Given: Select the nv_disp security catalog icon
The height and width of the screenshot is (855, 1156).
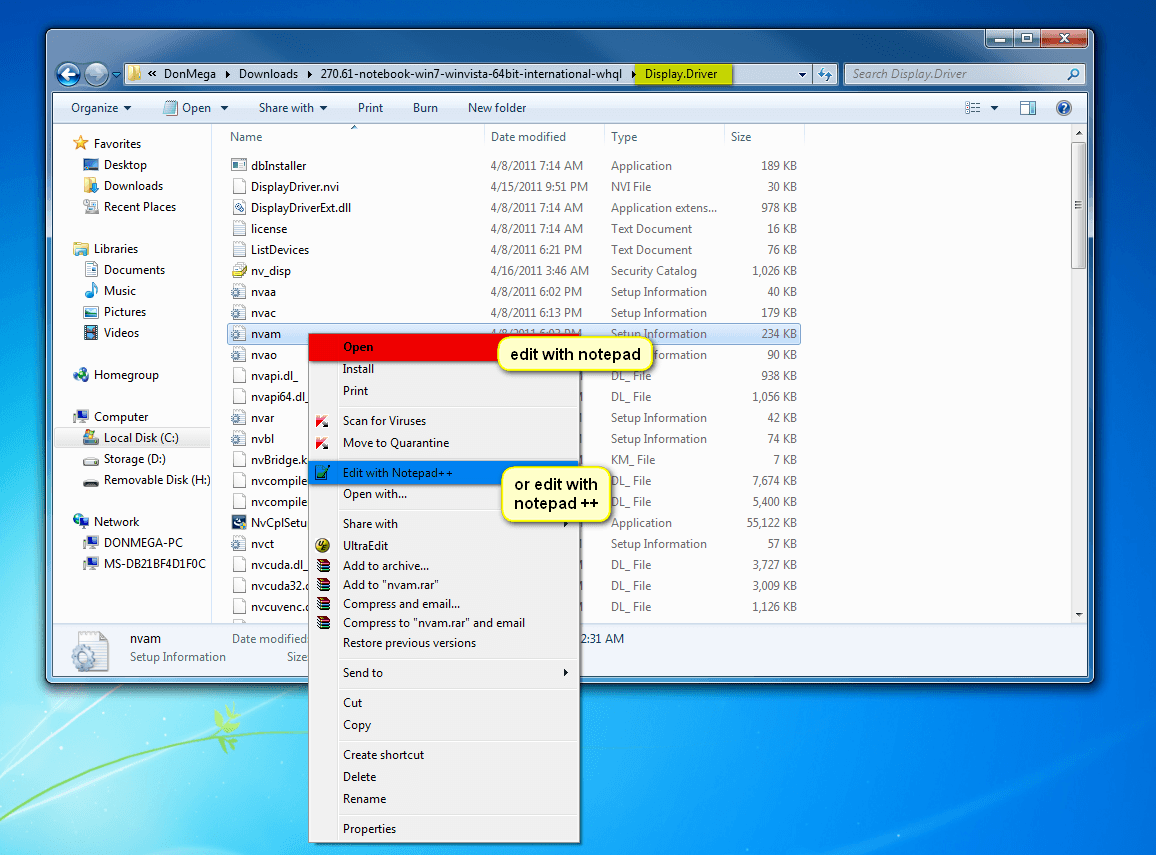Looking at the screenshot, I should pos(239,271).
